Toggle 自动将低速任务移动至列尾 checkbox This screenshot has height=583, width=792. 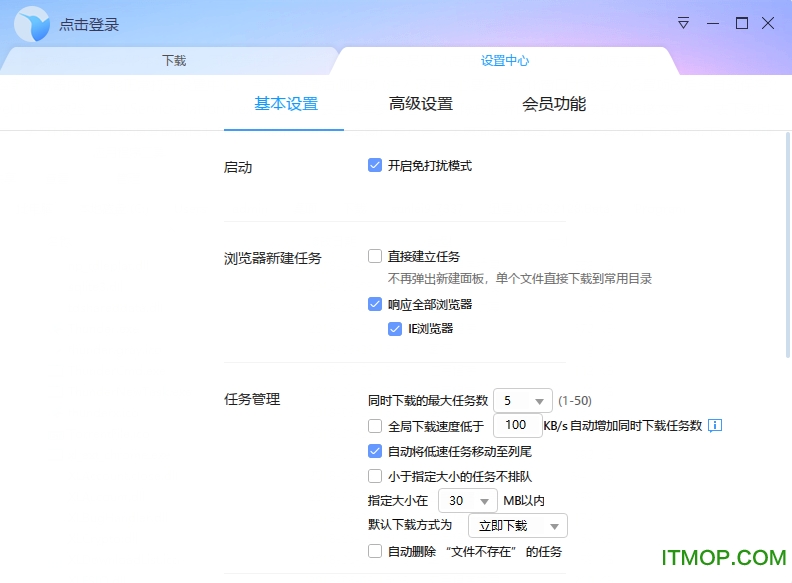point(375,451)
